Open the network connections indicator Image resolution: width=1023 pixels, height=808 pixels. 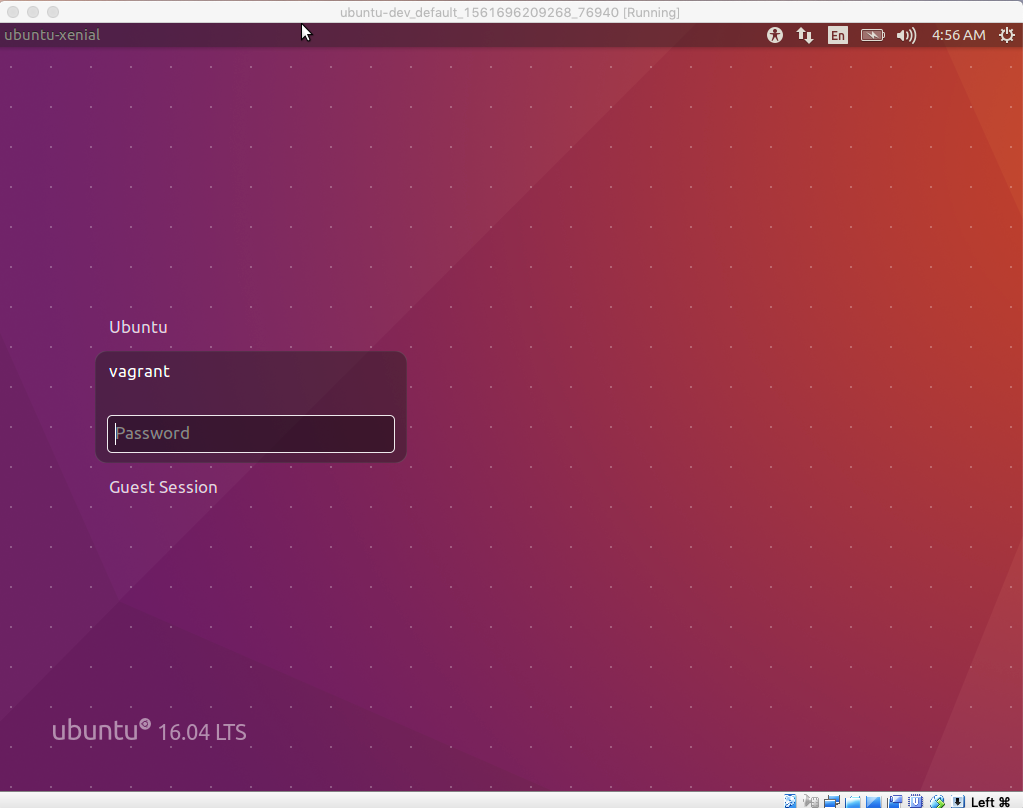pyautogui.click(x=805, y=35)
